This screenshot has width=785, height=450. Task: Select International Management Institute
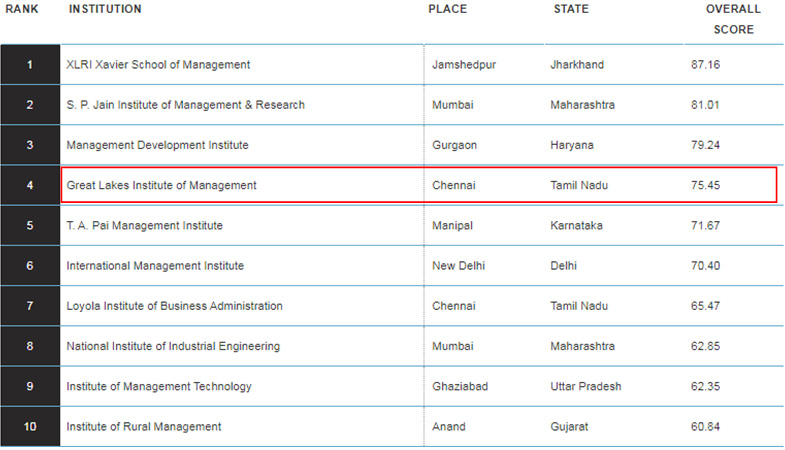(155, 266)
